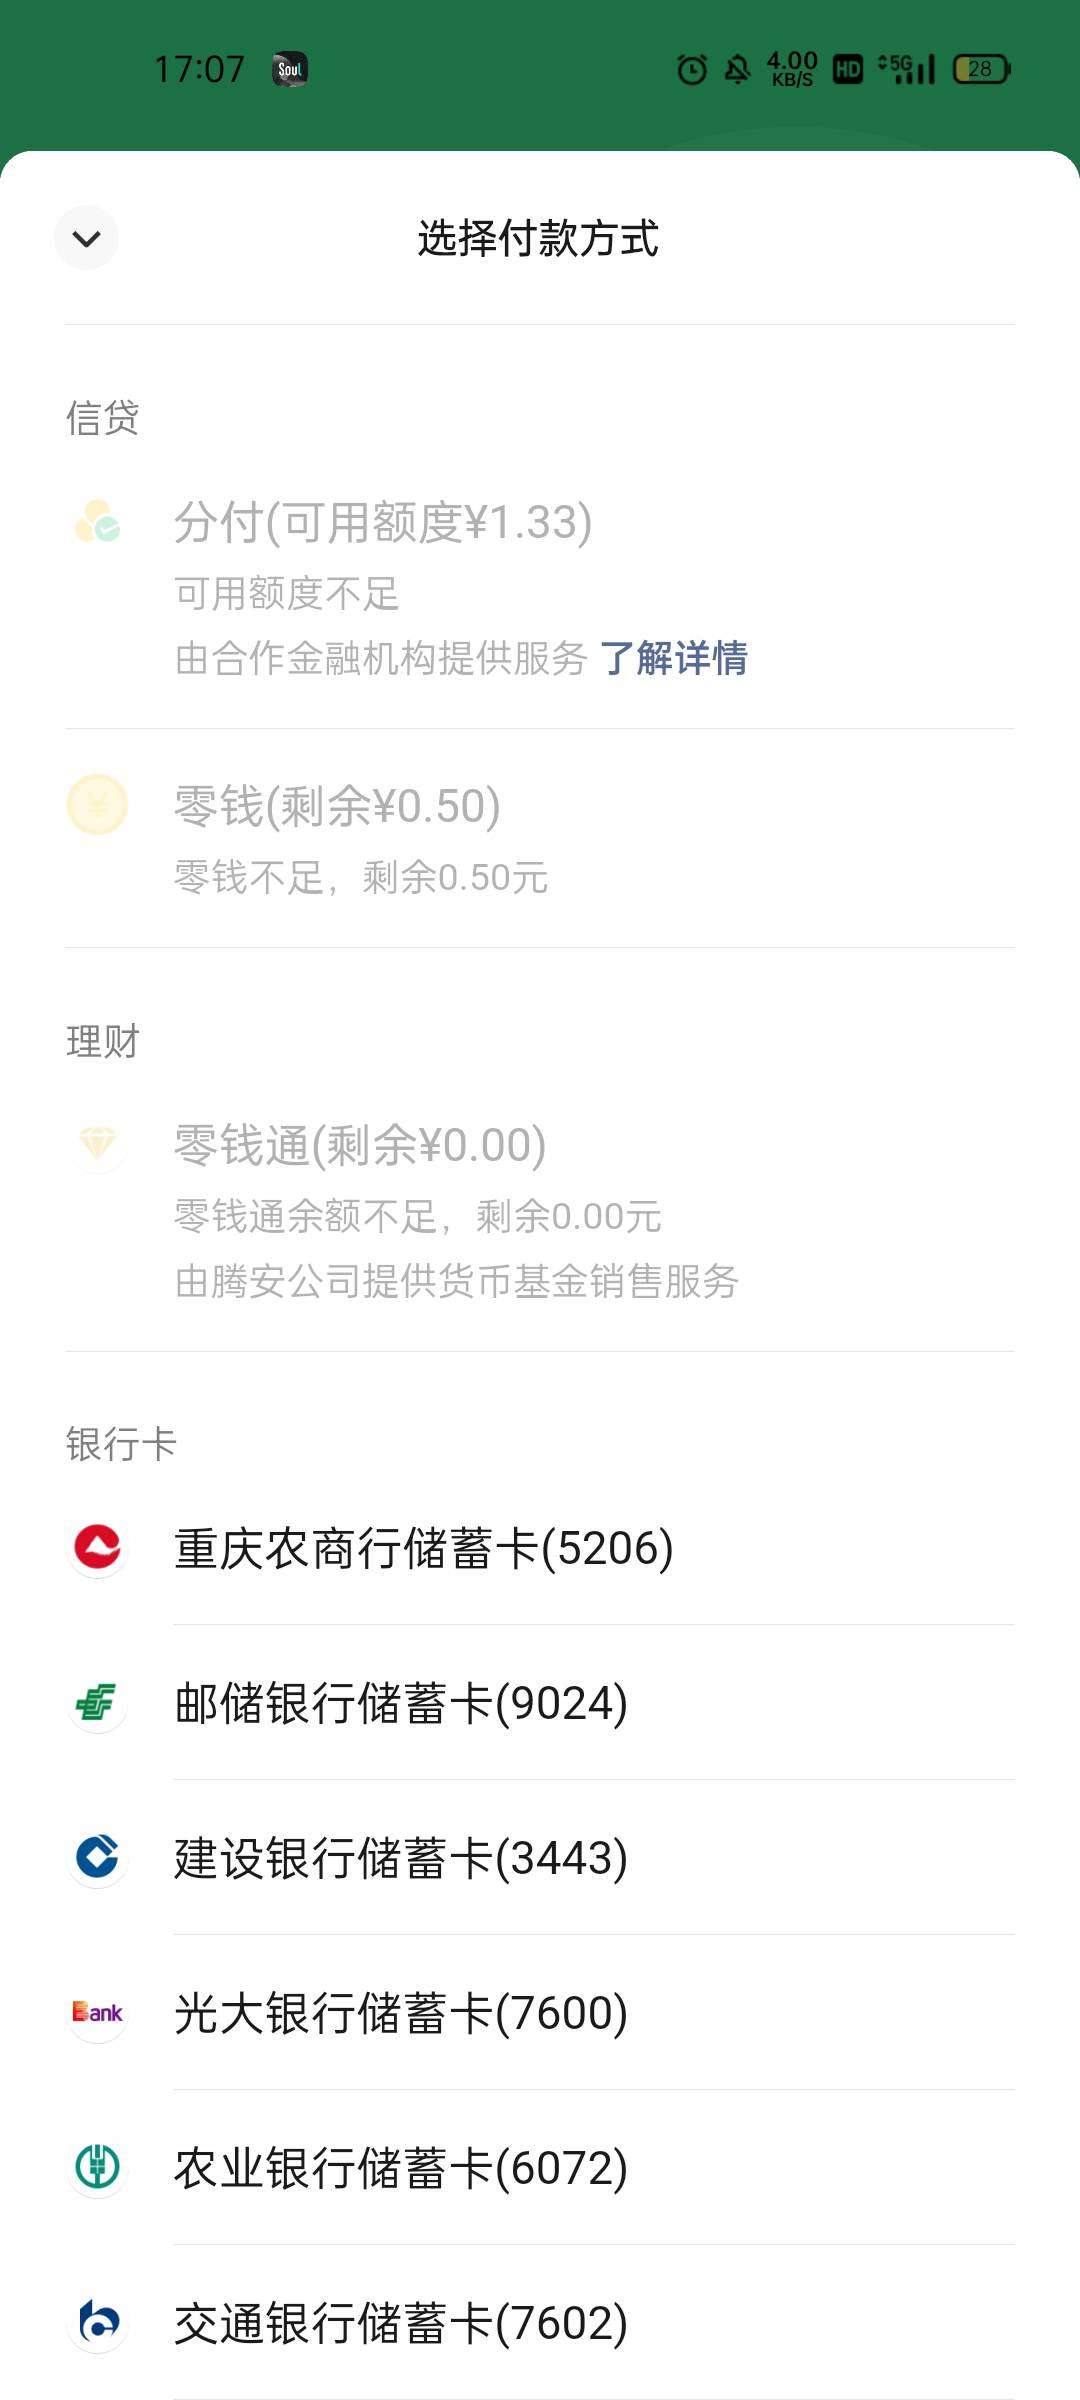Tap the 零钱 yellow coin icon
Image resolution: width=1080 pixels, height=2400 pixels.
(97, 805)
